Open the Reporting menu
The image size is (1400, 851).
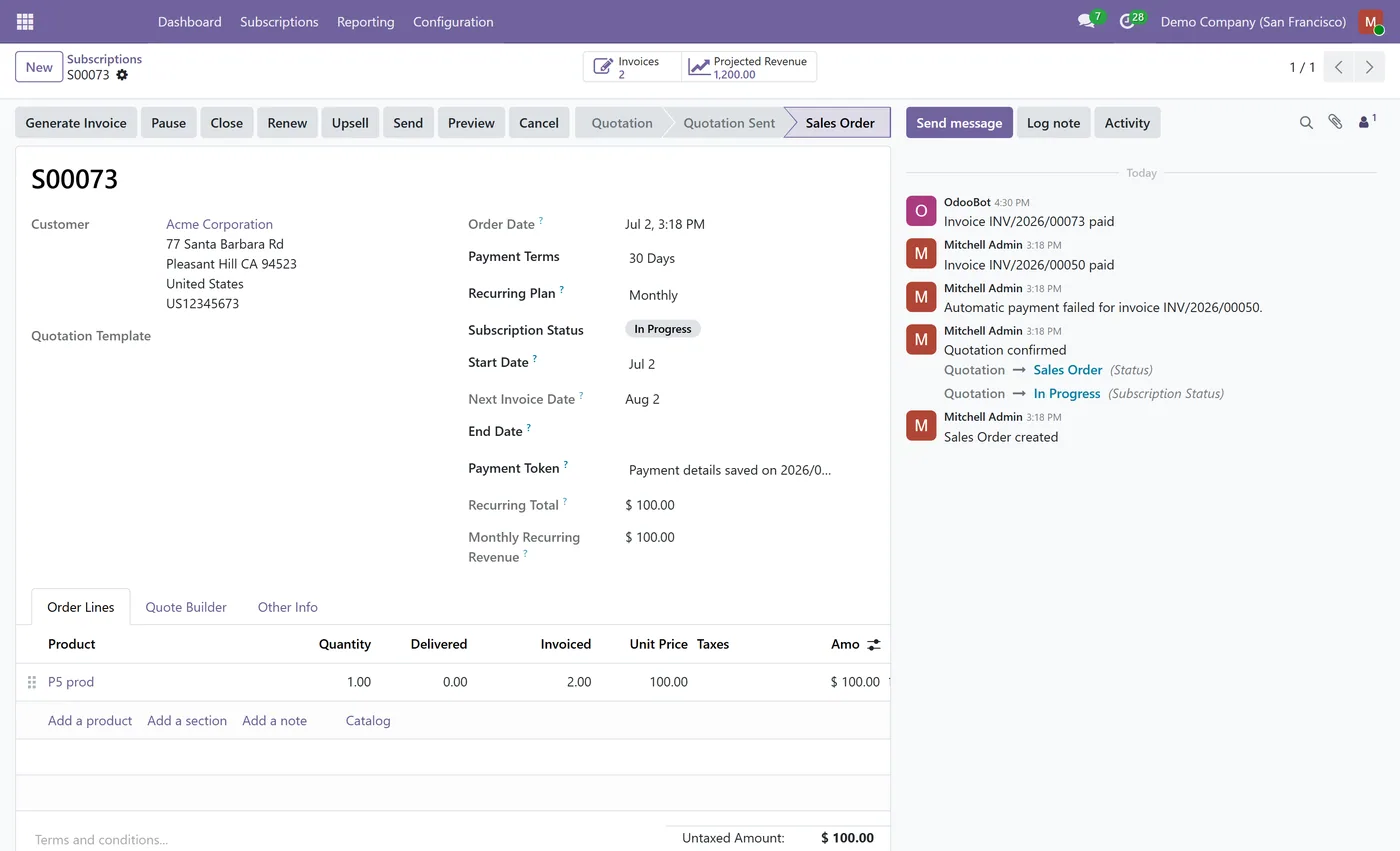(365, 21)
